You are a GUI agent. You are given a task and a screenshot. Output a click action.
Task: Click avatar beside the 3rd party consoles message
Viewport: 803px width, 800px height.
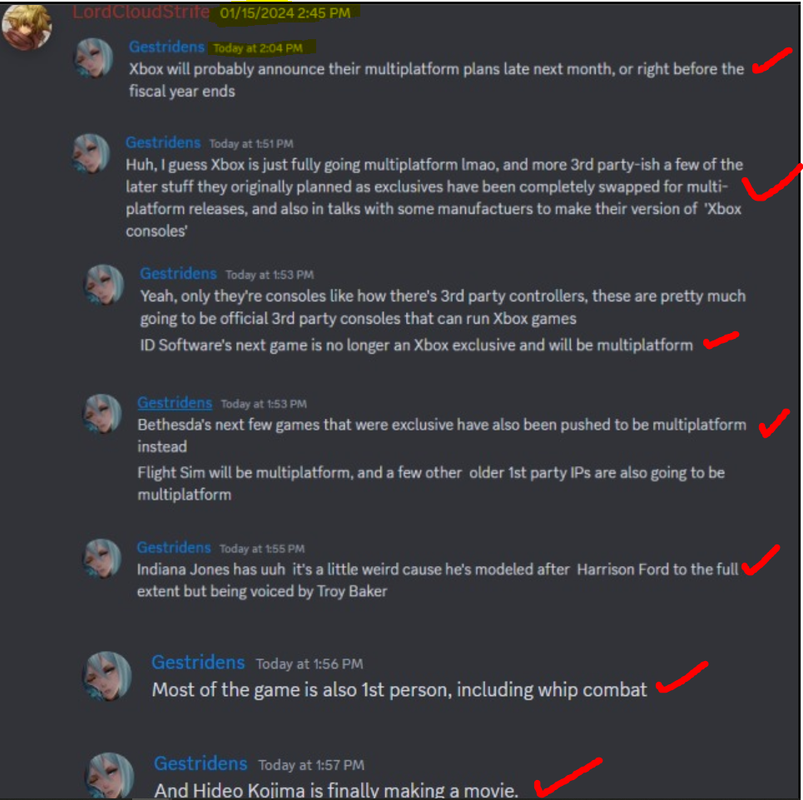[104, 285]
